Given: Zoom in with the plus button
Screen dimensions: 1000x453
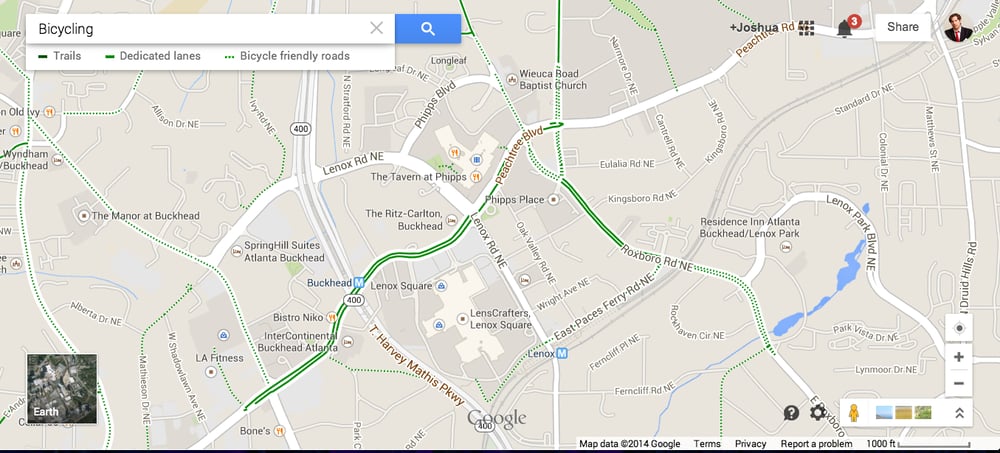Looking at the screenshot, I should click(x=959, y=357).
